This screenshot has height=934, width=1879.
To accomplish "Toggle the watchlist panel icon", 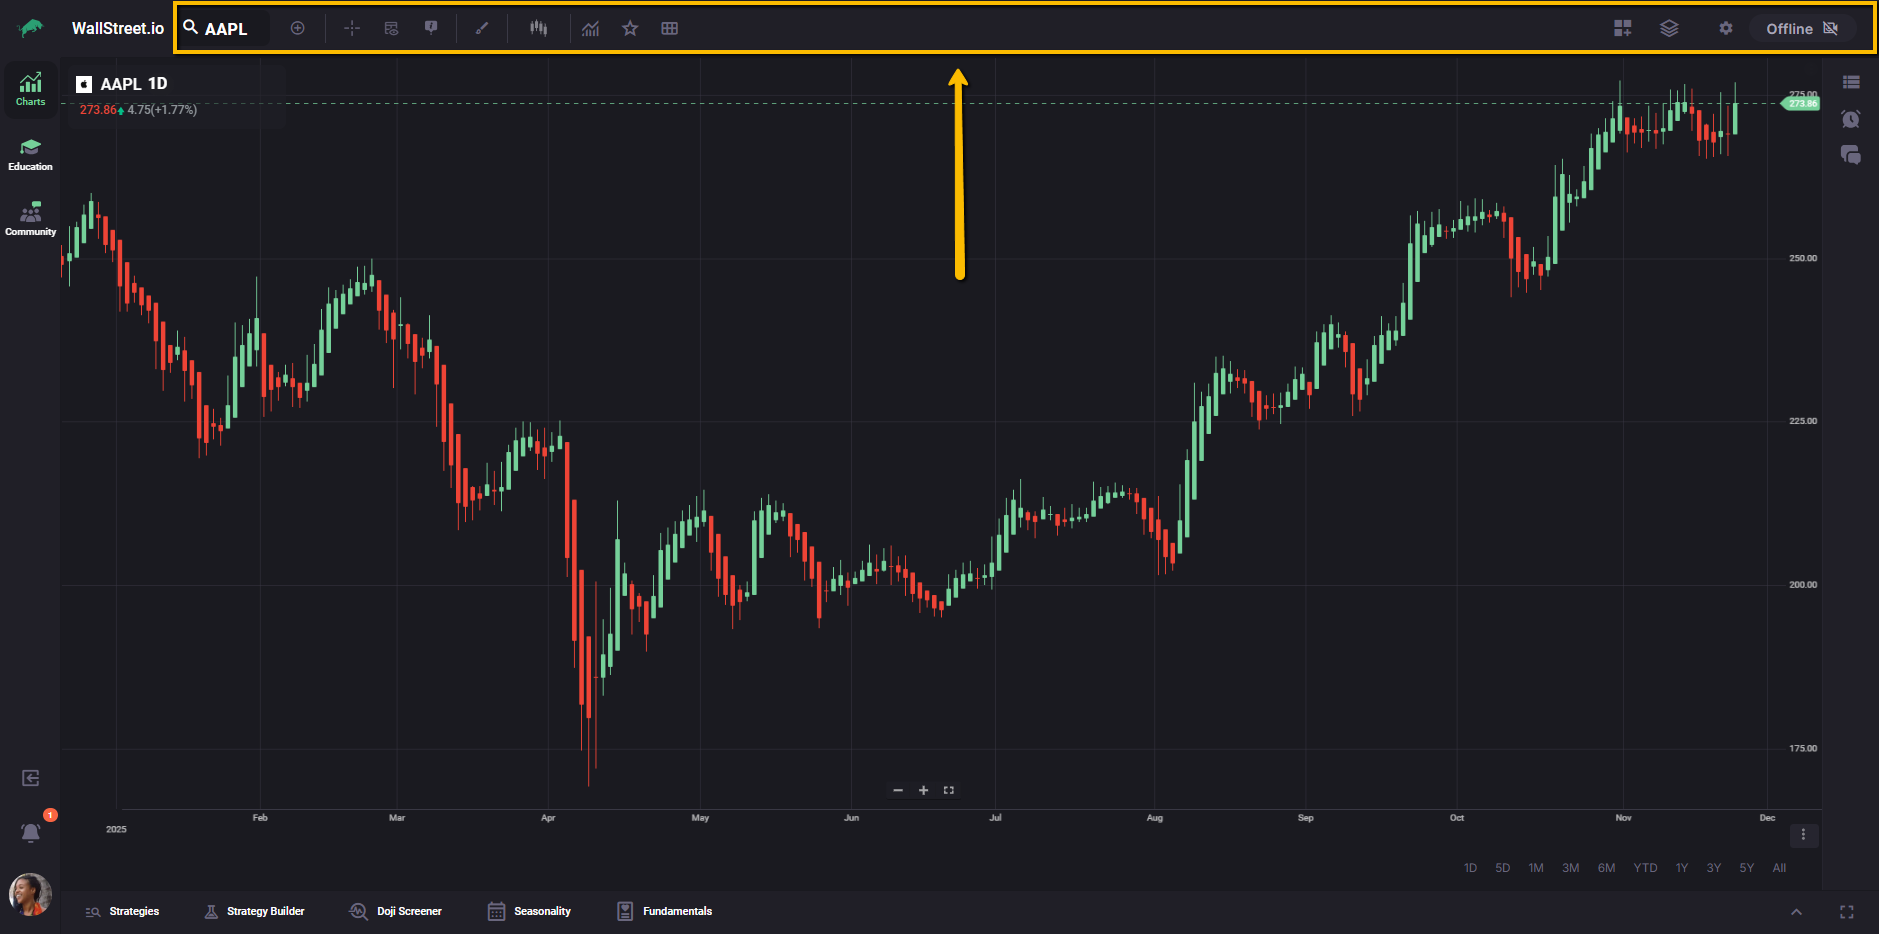I will point(1851,82).
